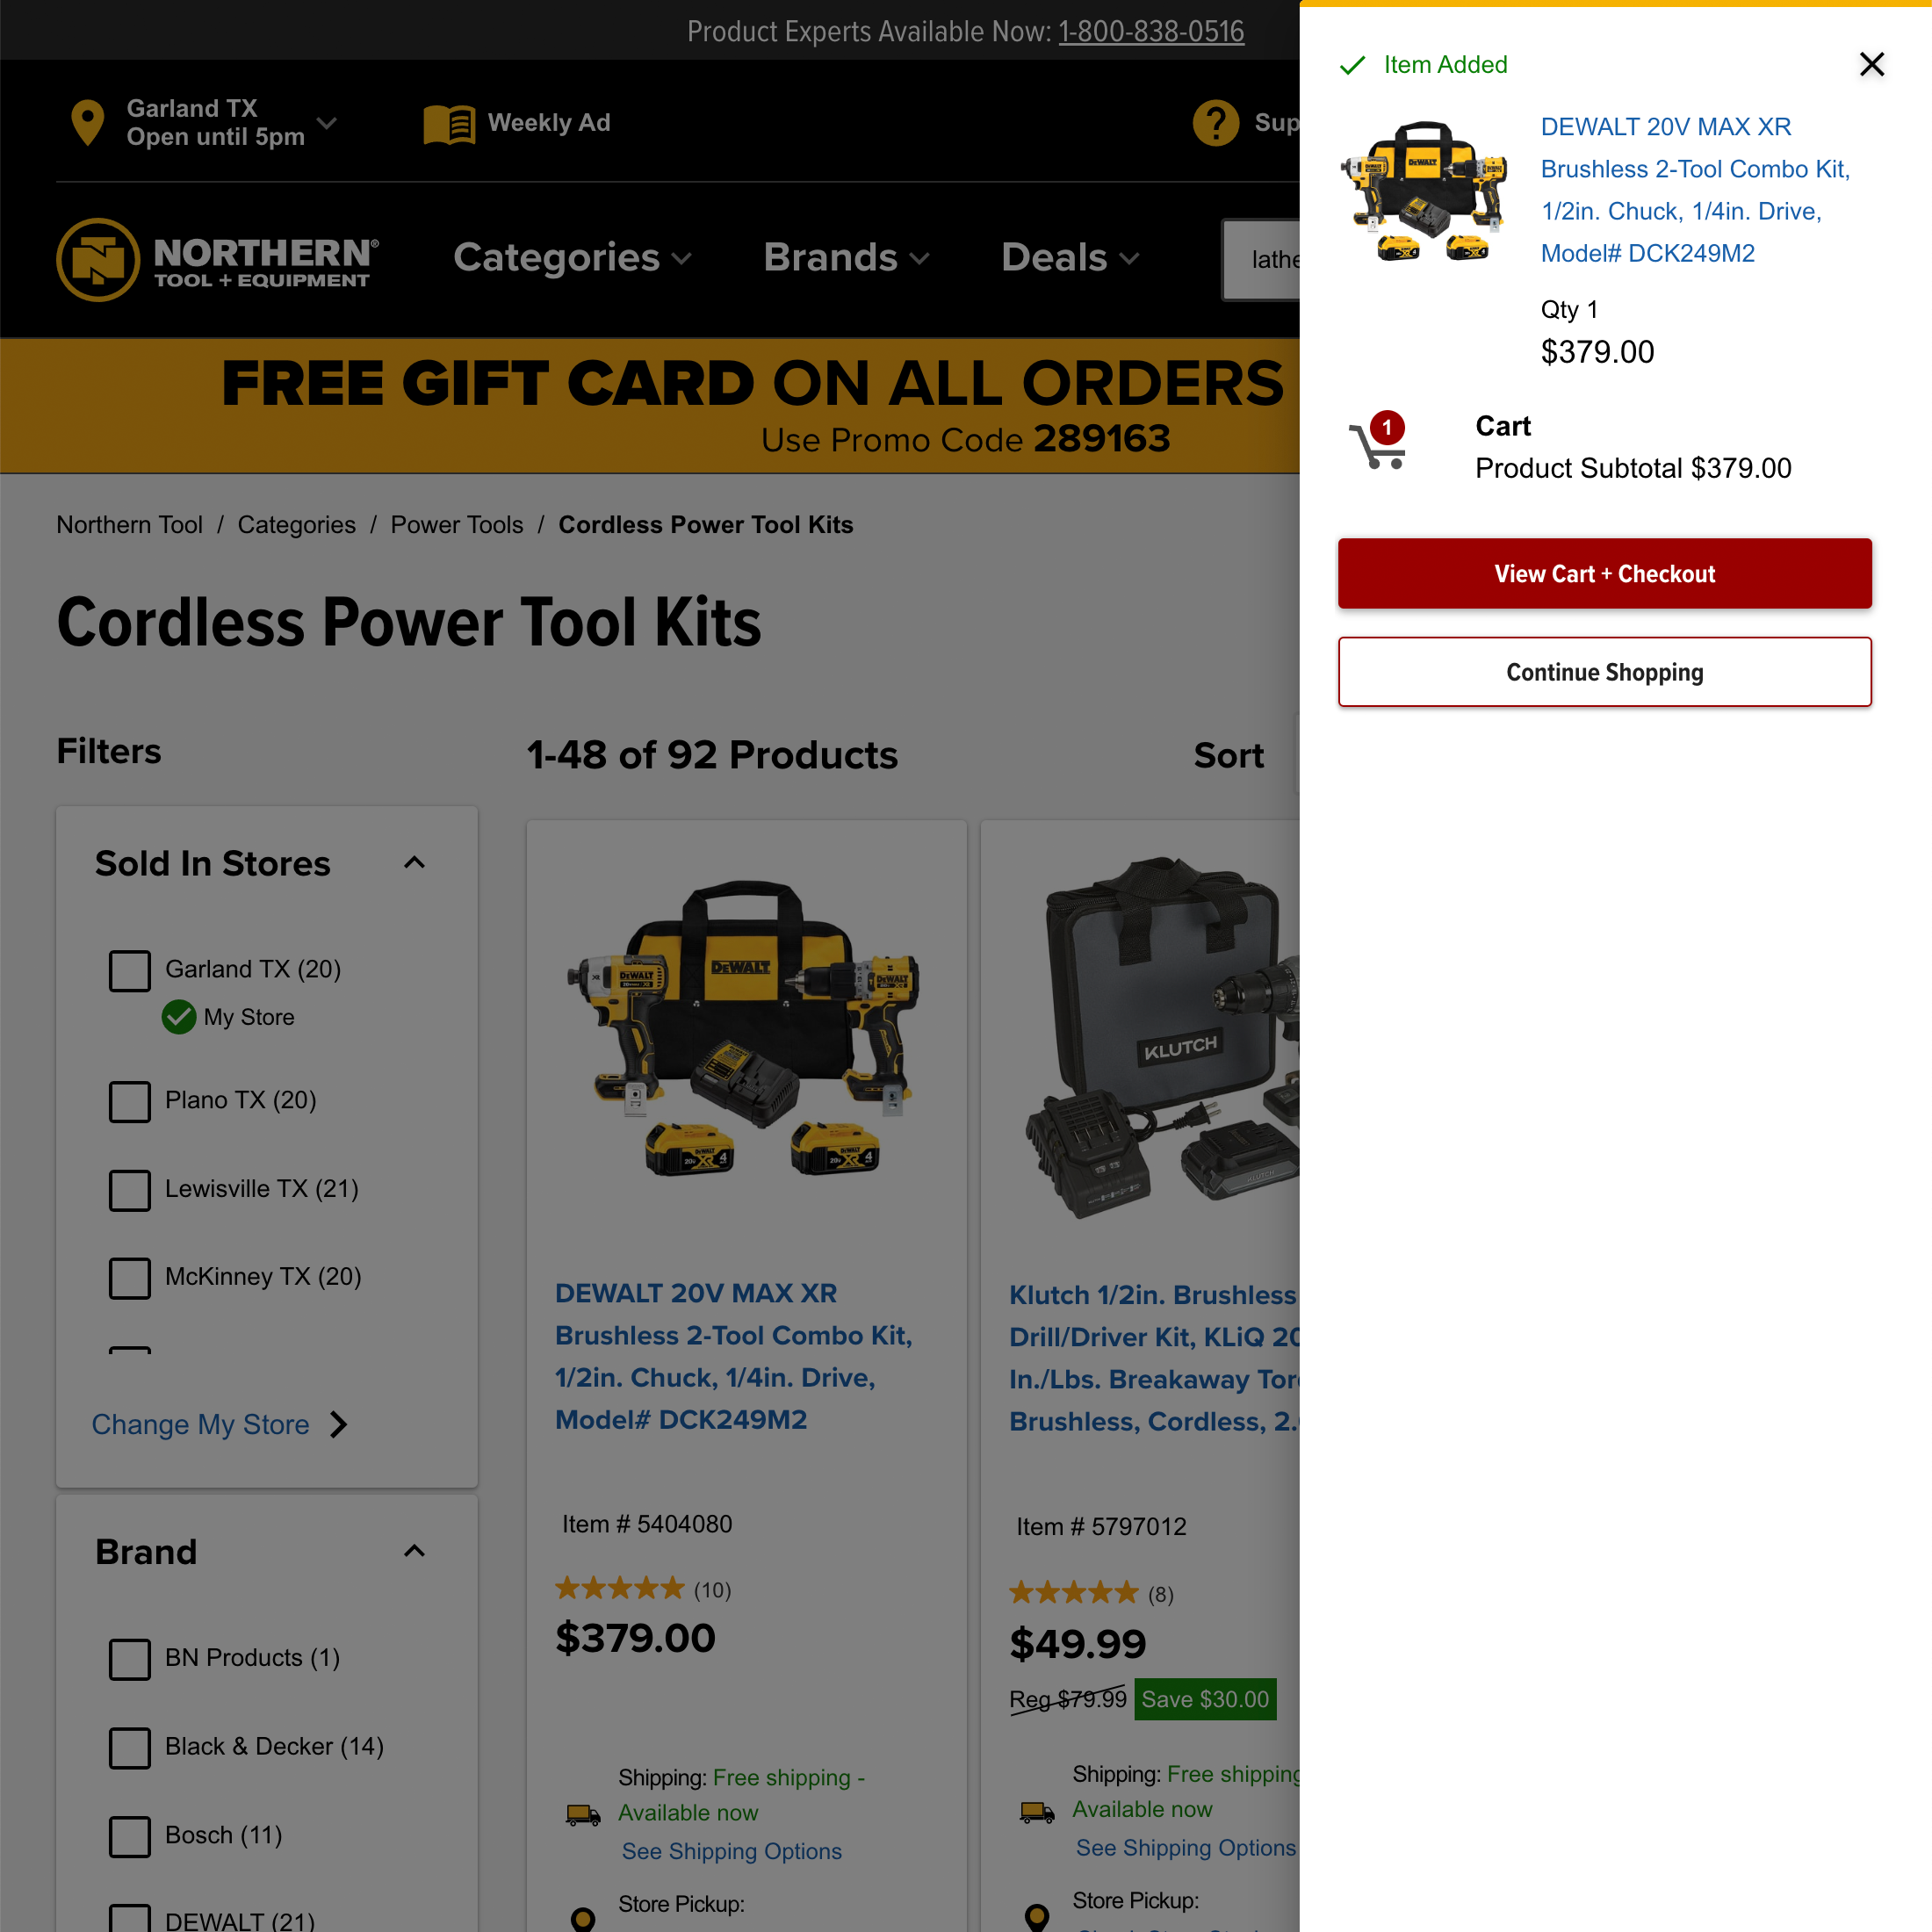1932x1932 pixels.
Task: Click Continue Shopping button
Action: [1604, 672]
